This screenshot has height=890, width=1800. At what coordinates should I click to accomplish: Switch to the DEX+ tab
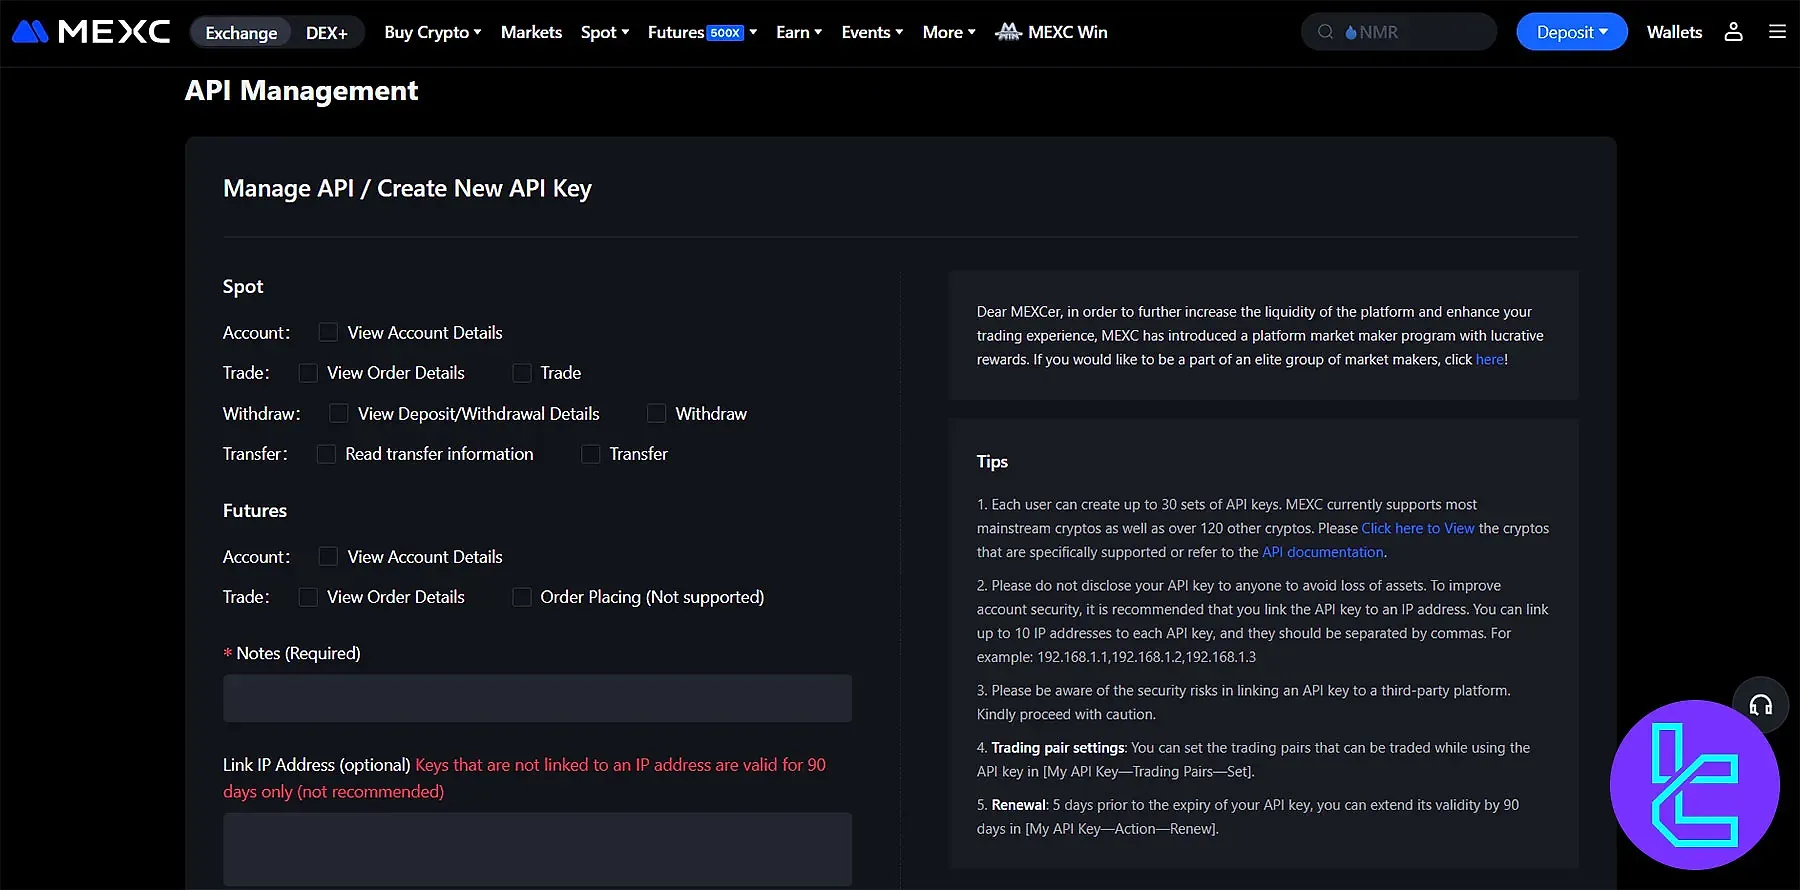[327, 33]
